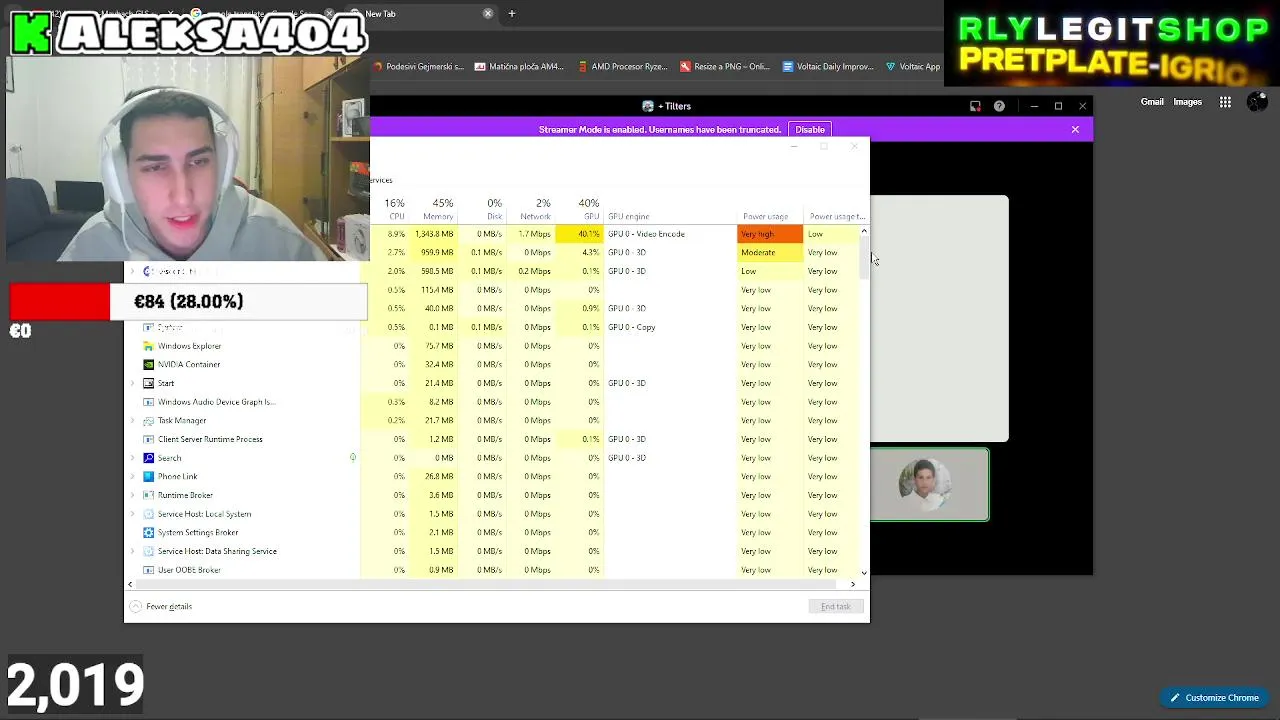Open Discord help question mark icon
1280x720 pixels.
999,106
